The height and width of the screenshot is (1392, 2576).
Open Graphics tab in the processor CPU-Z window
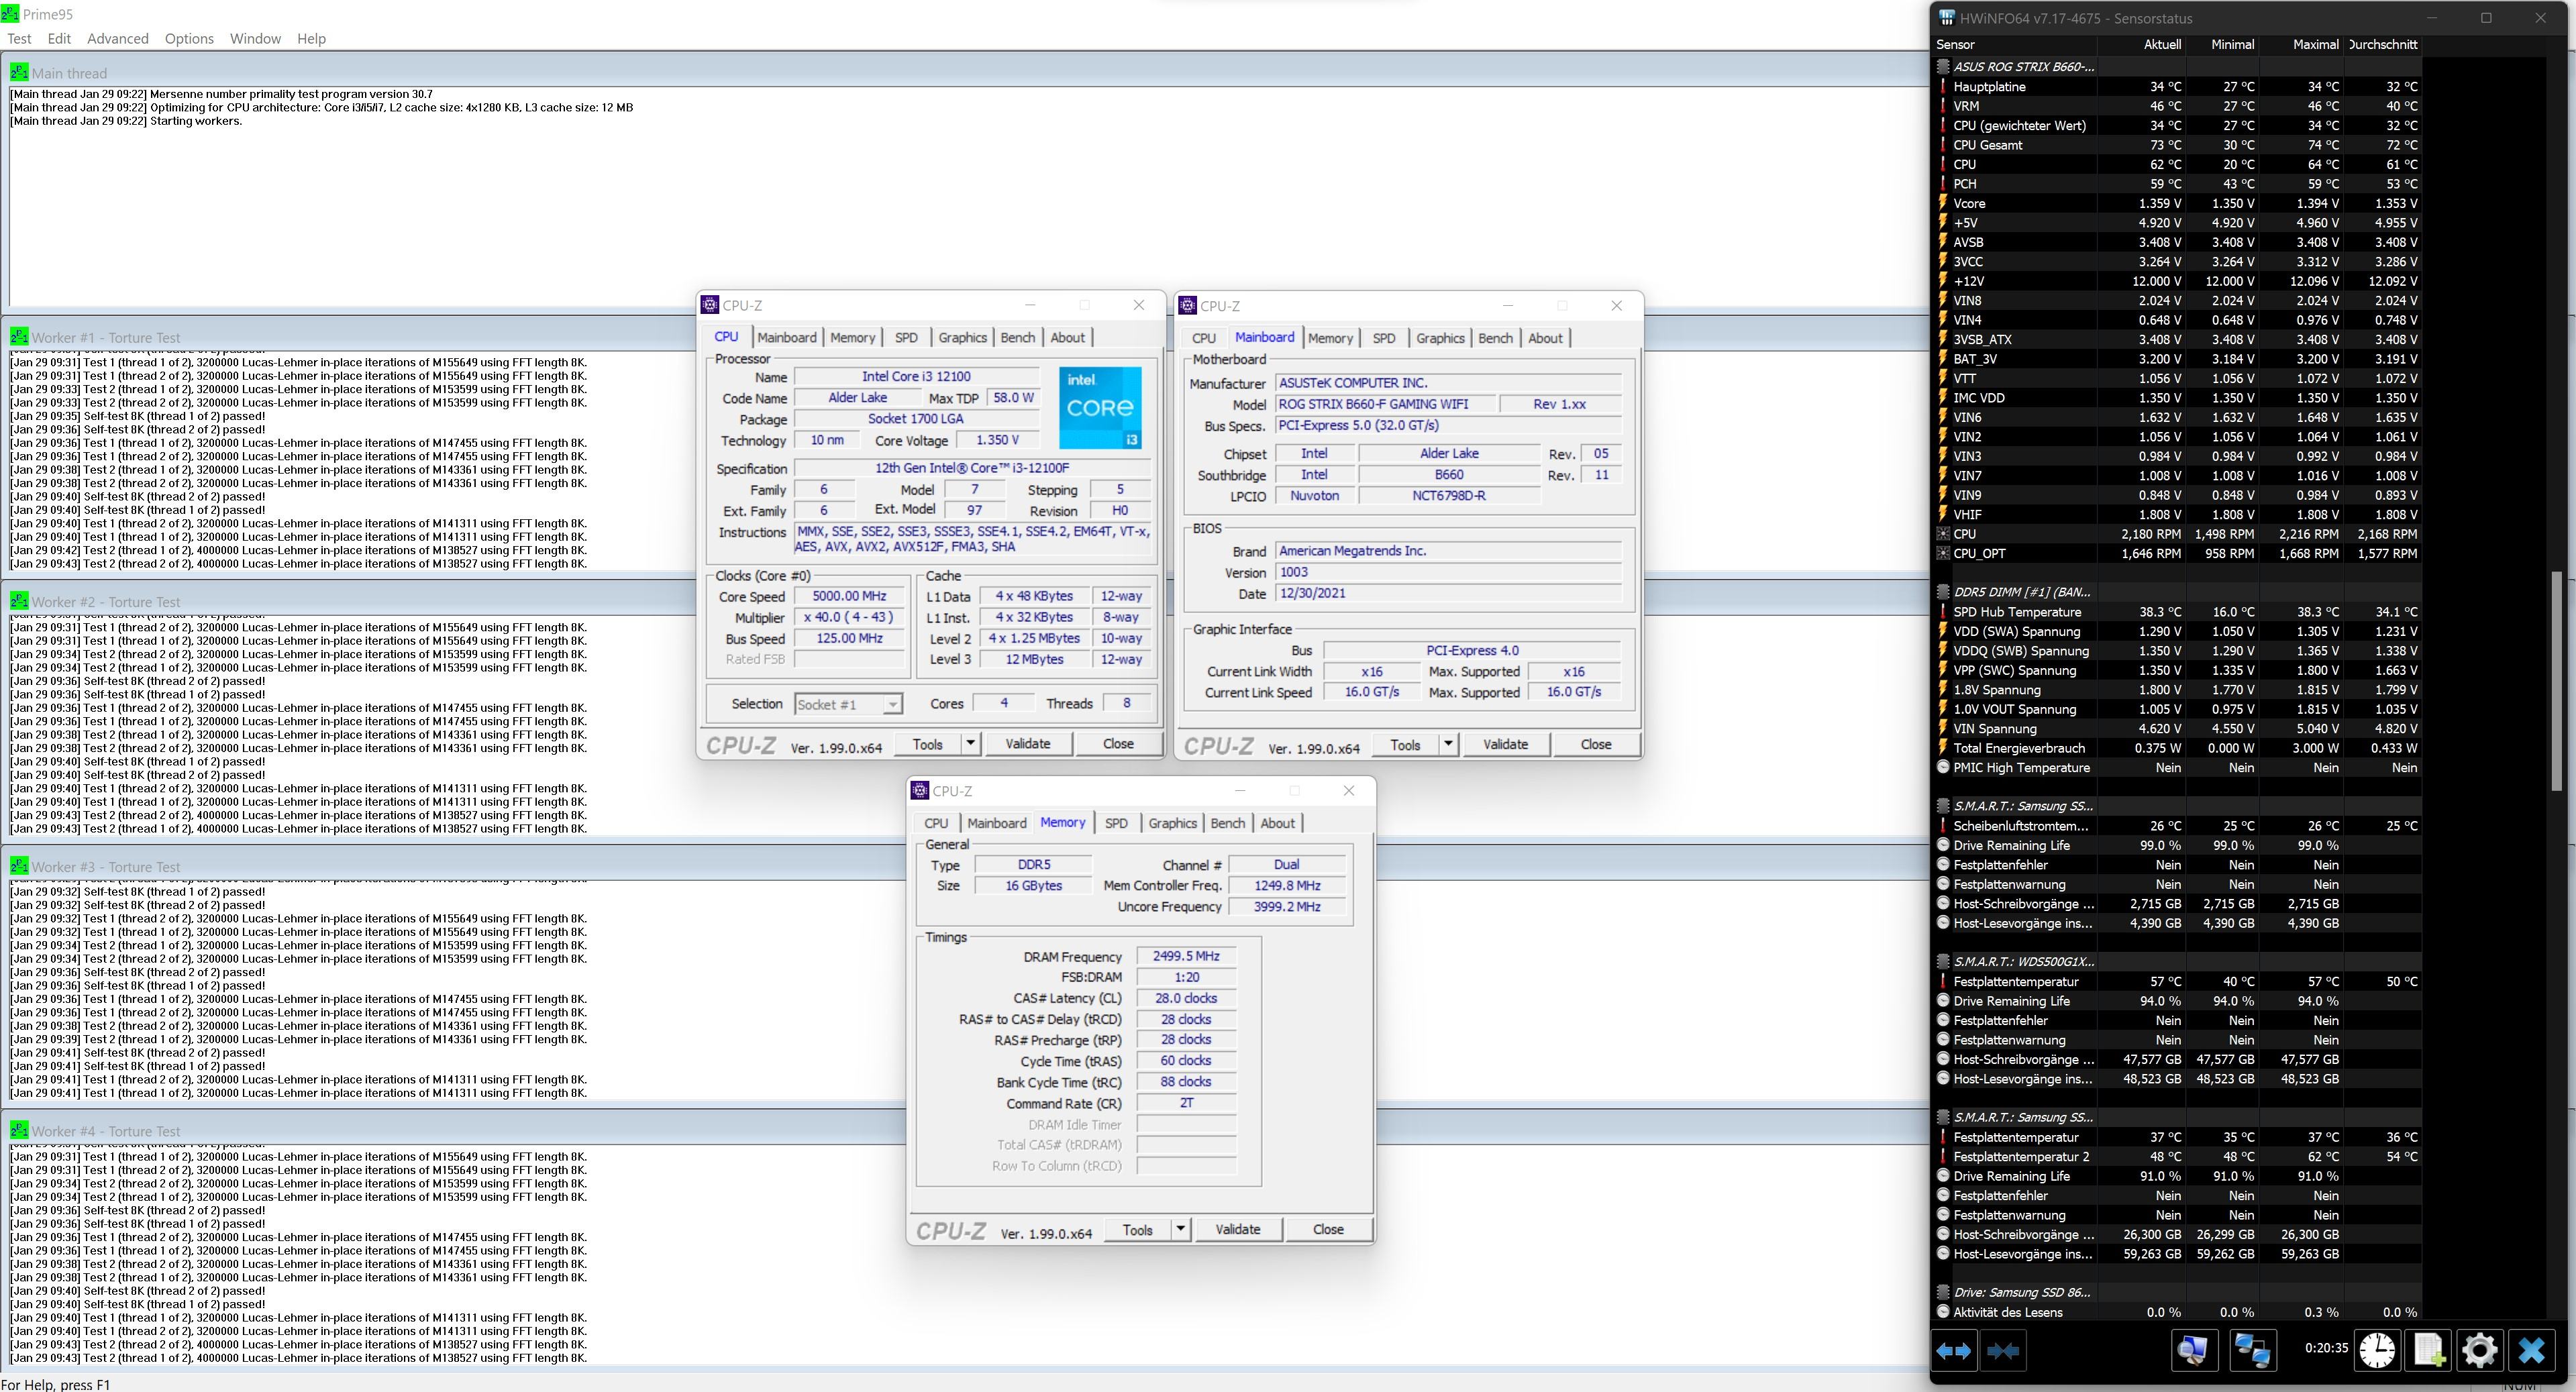tap(963, 337)
